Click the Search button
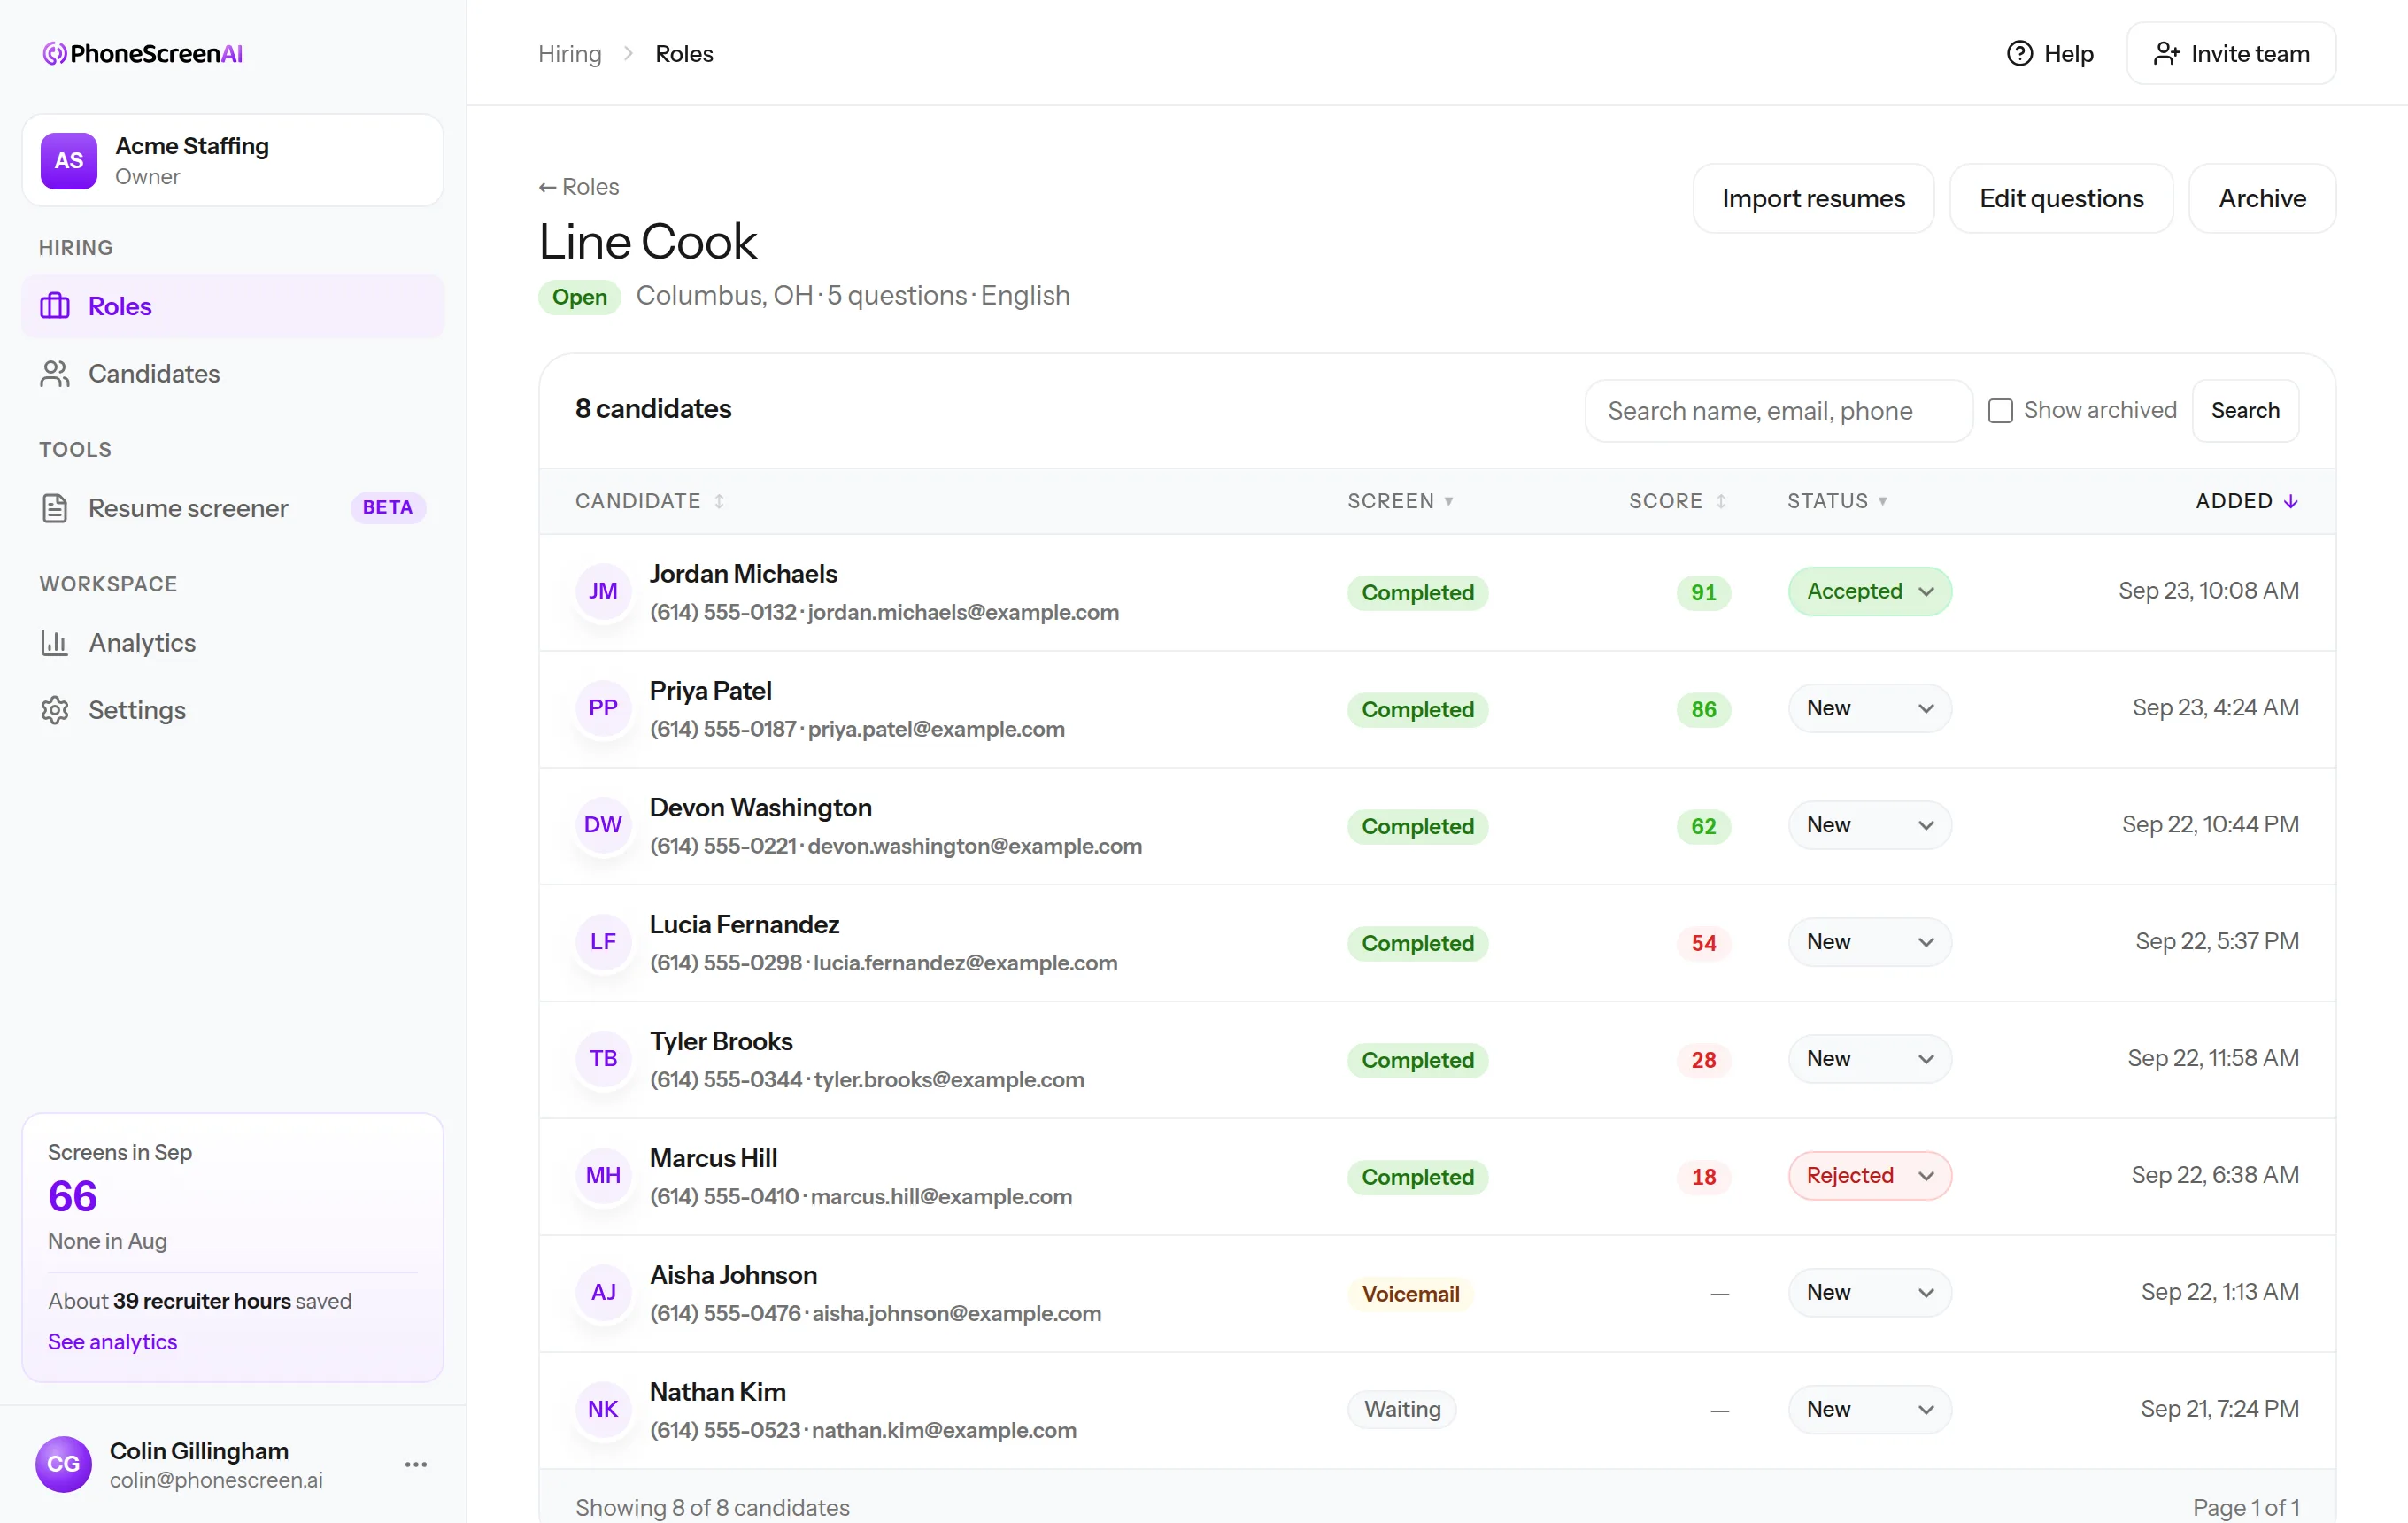The image size is (2408, 1523). (2245, 410)
